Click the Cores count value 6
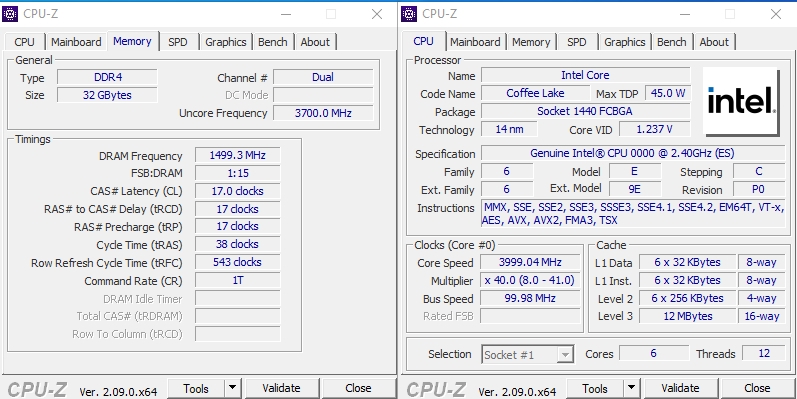Screen dimensions: 797x399 [654, 353]
